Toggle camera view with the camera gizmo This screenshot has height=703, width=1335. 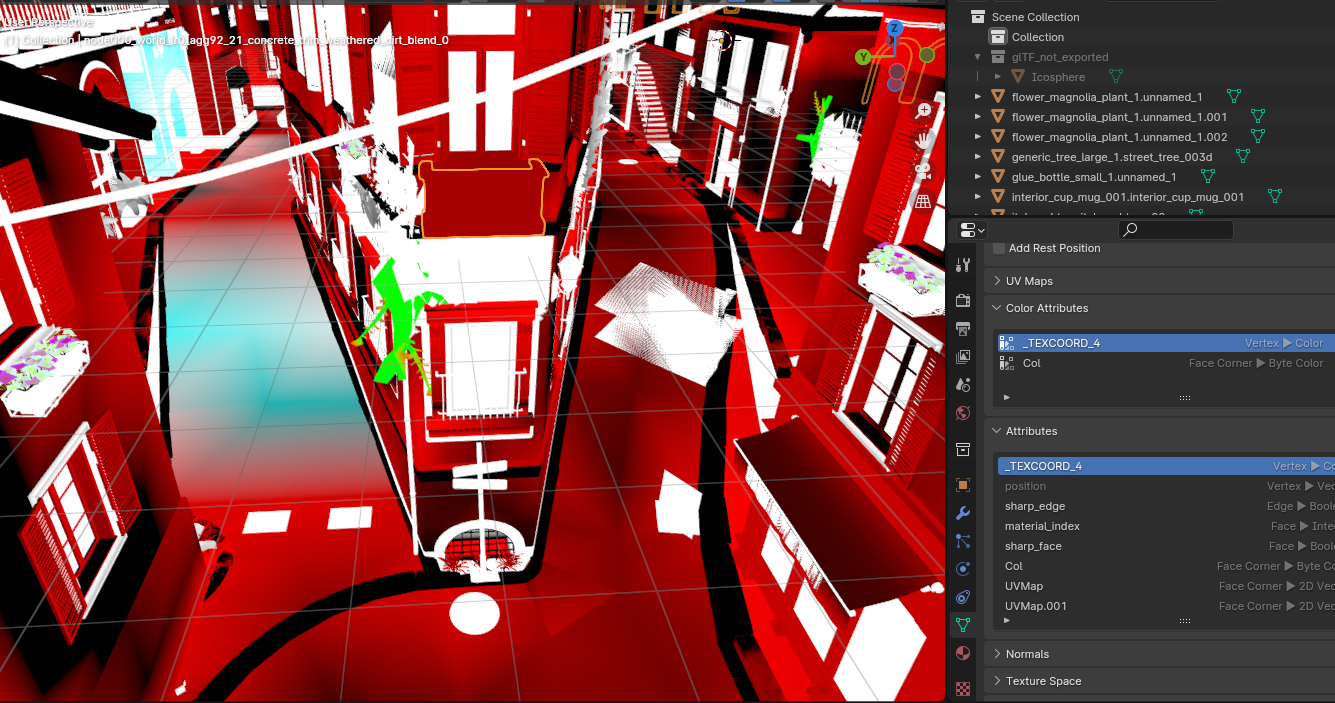(x=922, y=172)
